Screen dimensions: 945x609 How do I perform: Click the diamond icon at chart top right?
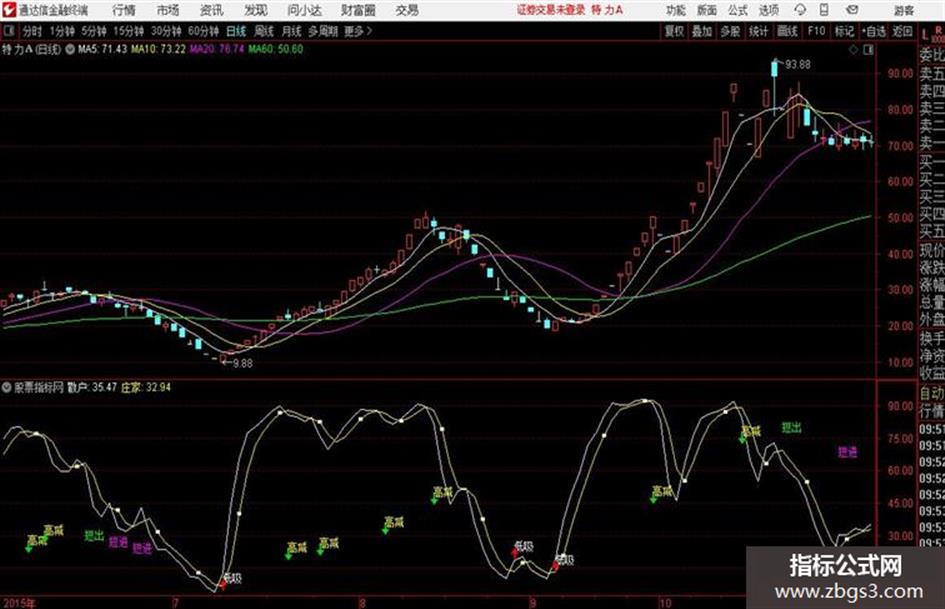(x=853, y=50)
